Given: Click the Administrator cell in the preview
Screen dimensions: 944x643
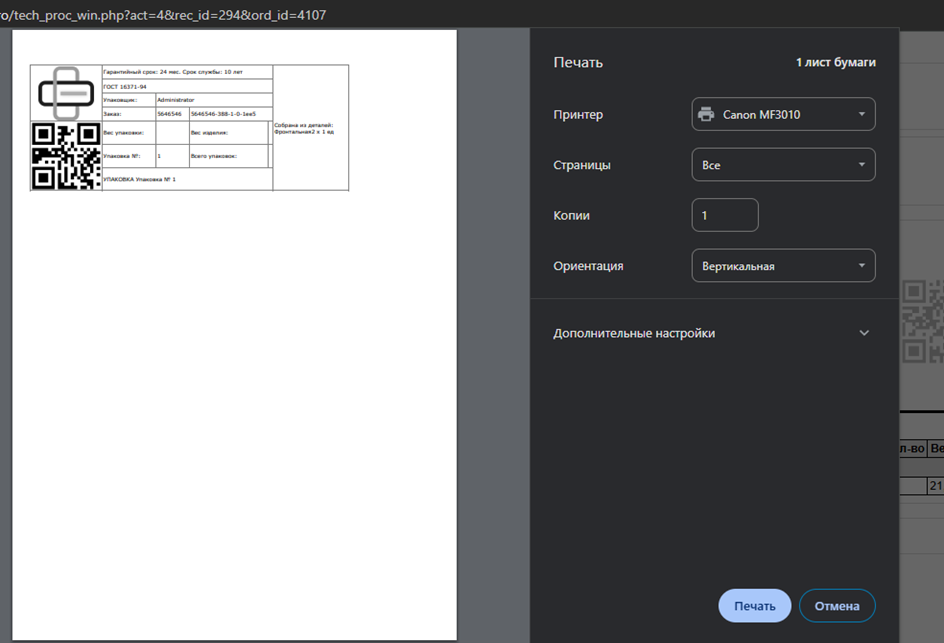Looking at the screenshot, I should (176, 100).
